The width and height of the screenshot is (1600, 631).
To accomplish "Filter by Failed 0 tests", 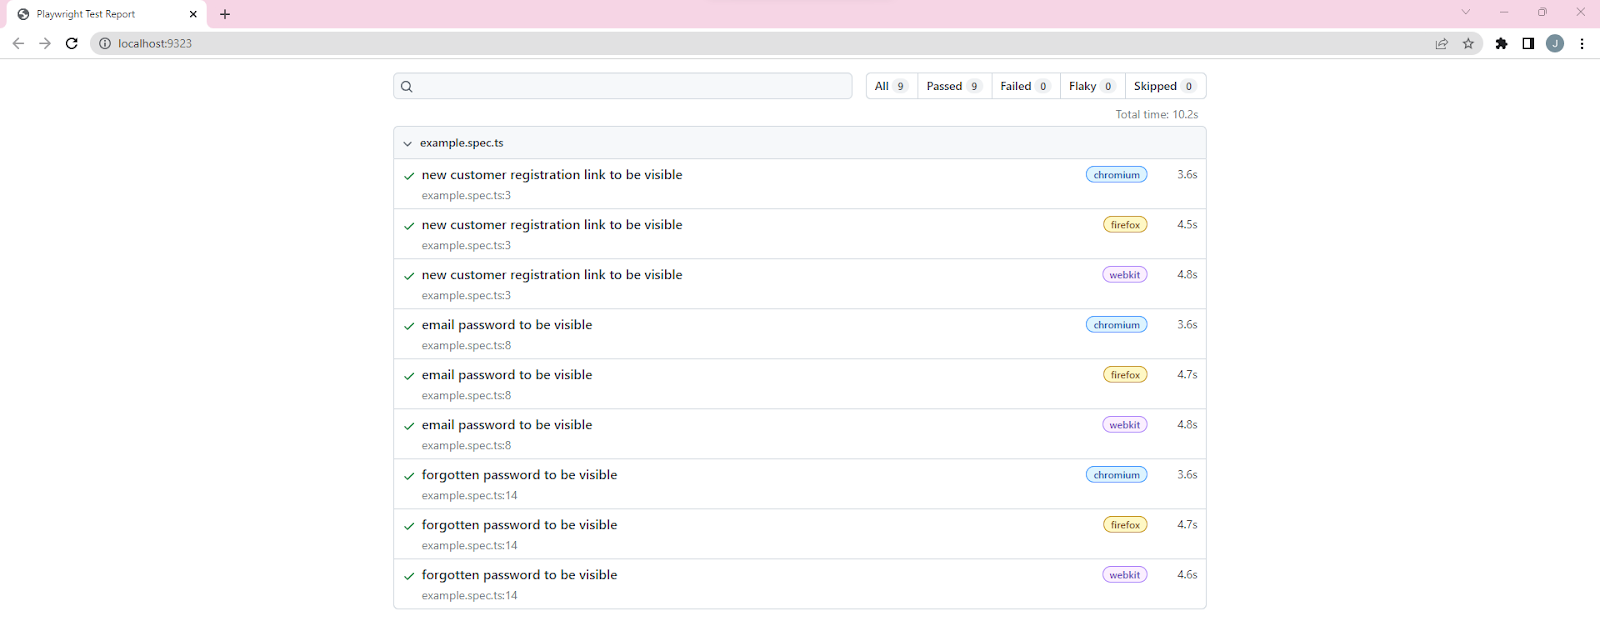I will coord(1025,86).
